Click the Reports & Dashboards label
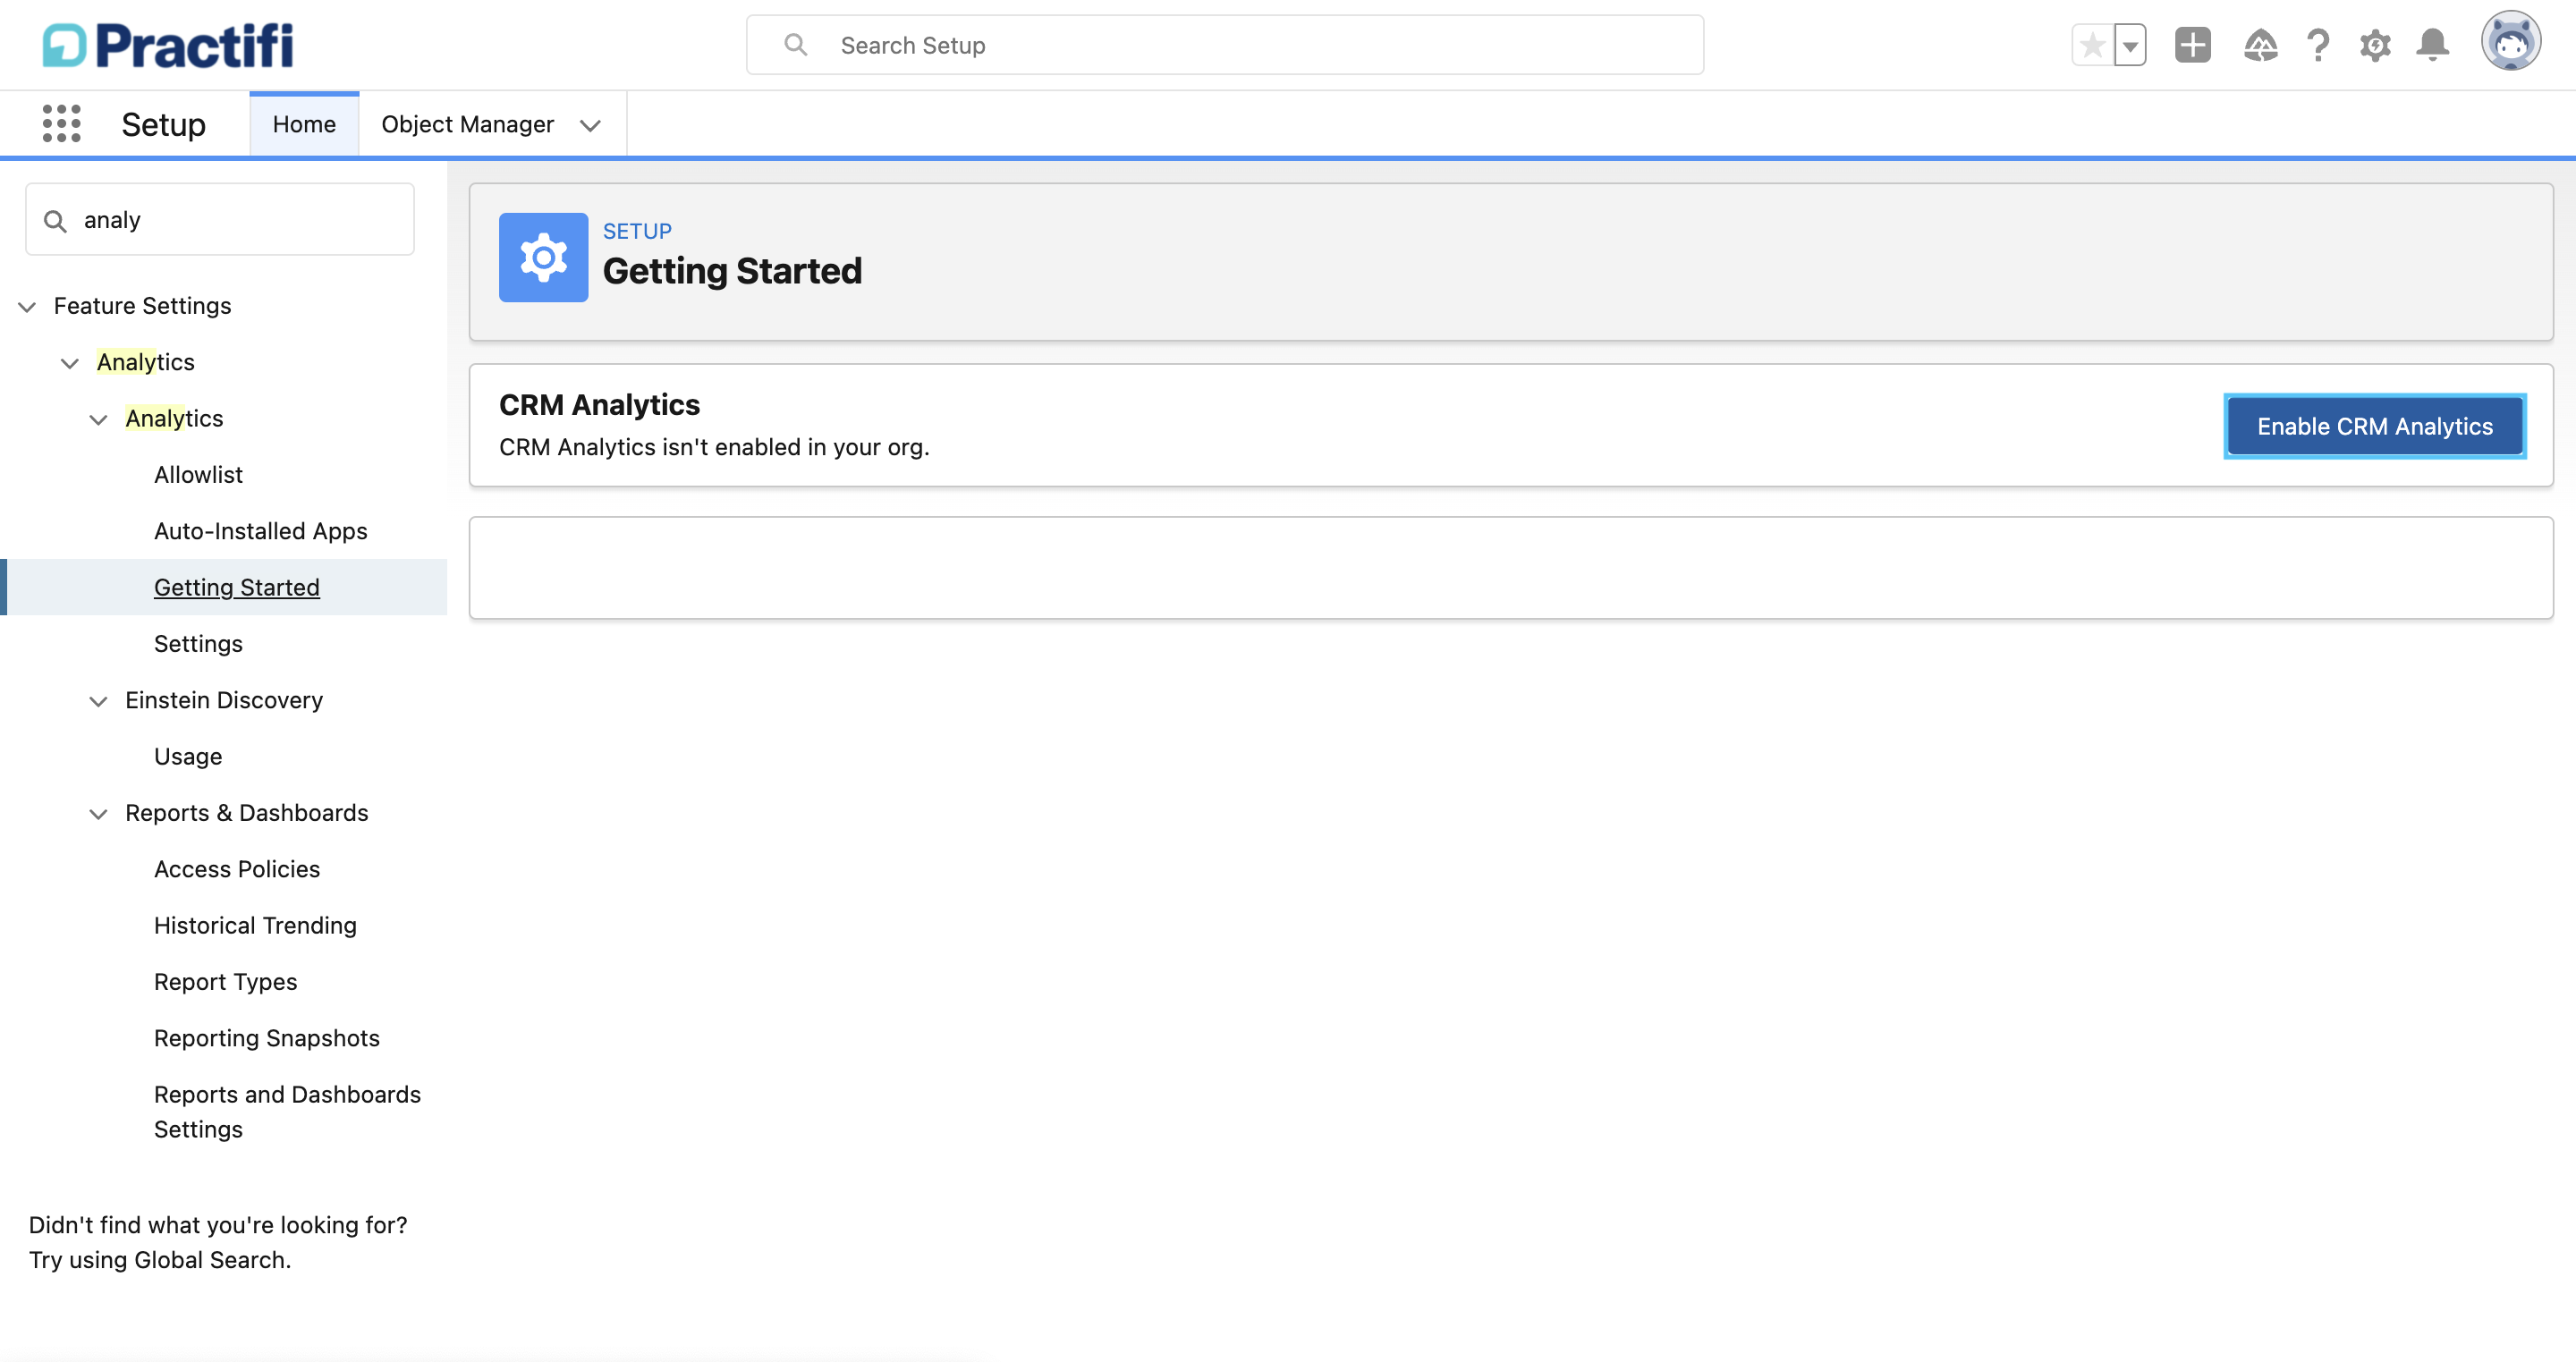 coord(246,813)
